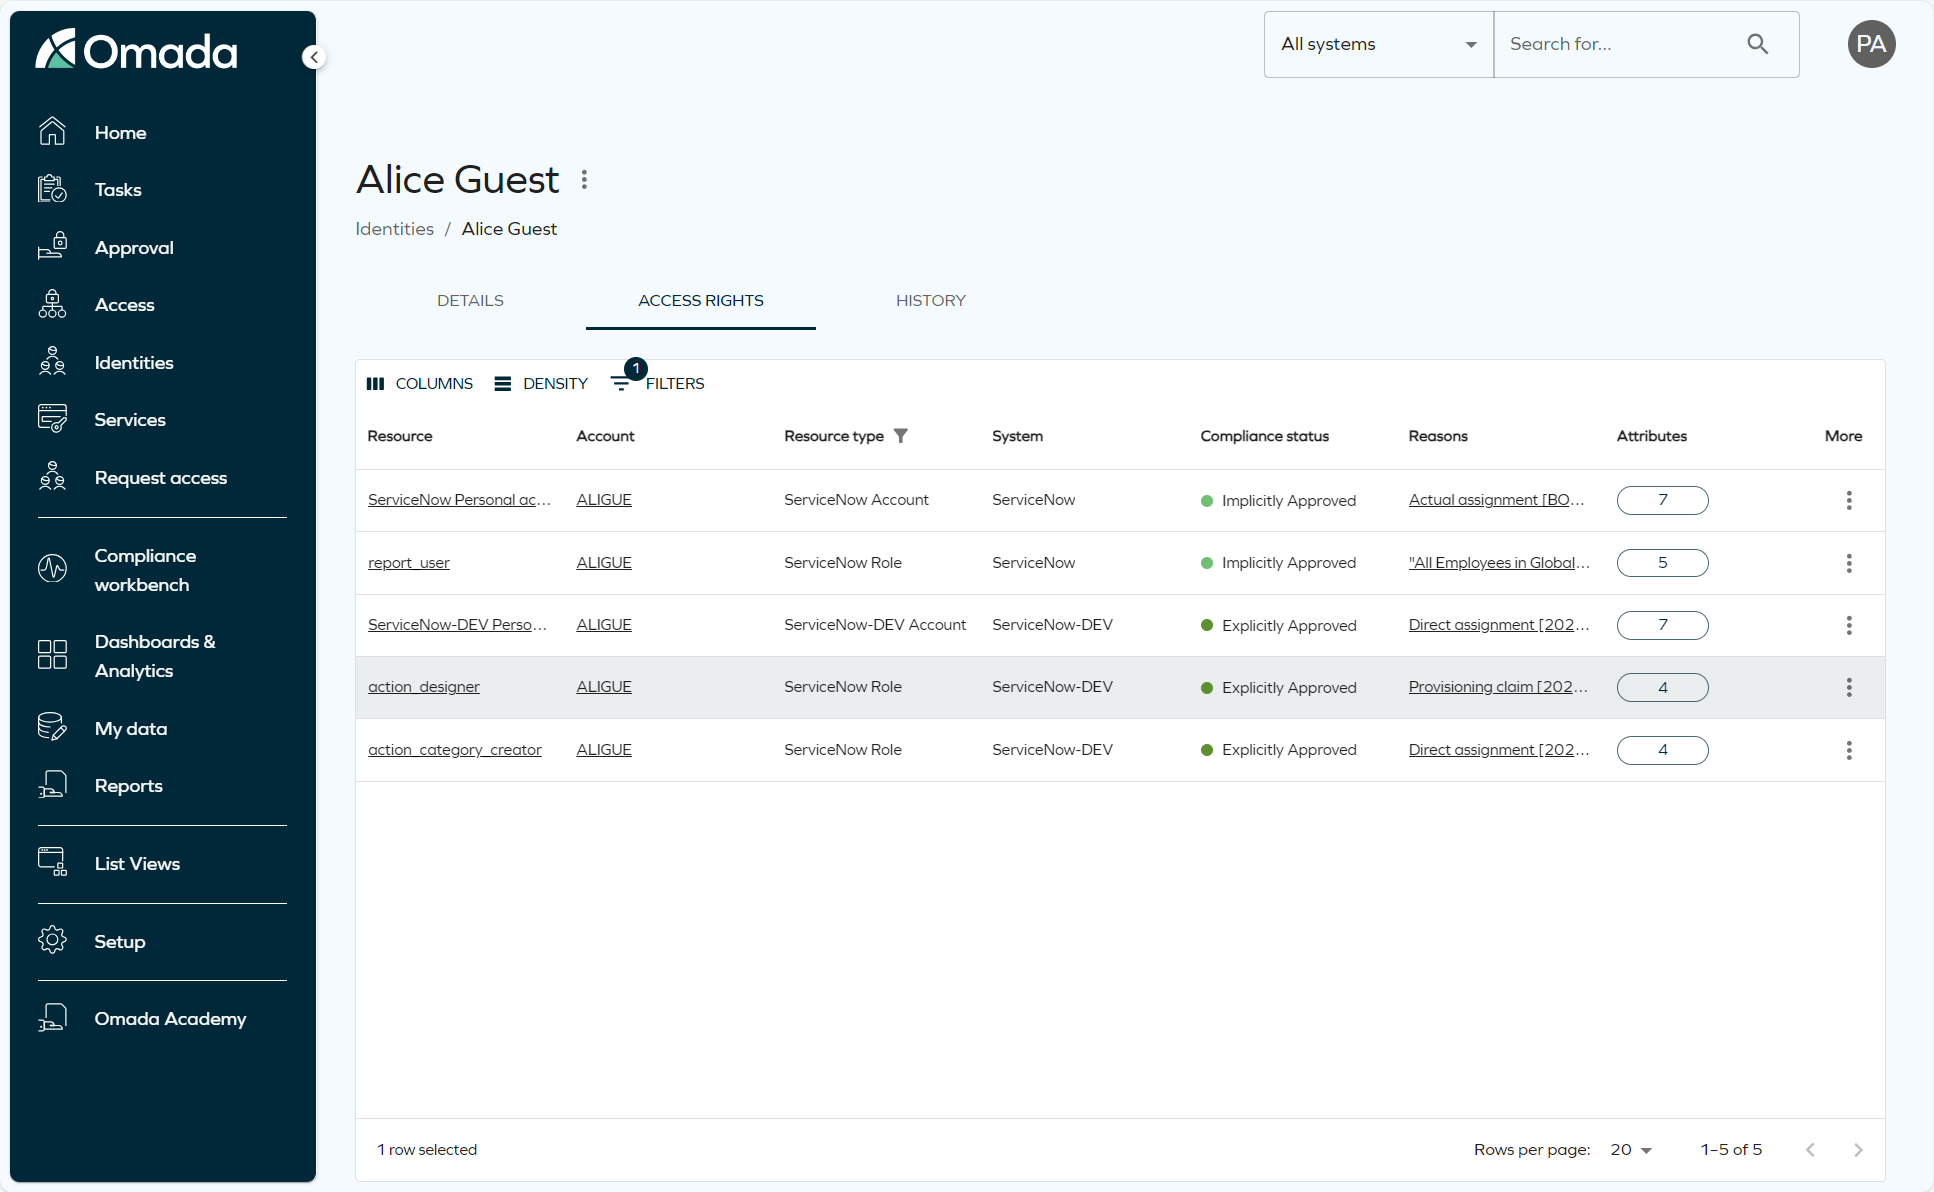This screenshot has height=1192, width=1934.
Task: Open More menu for report_user row
Action: 1849,563
